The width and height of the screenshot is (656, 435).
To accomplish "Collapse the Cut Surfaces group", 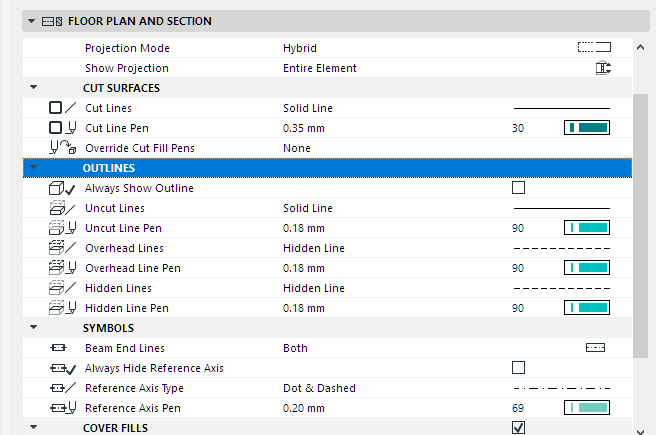I will click(x=34, y=88).
